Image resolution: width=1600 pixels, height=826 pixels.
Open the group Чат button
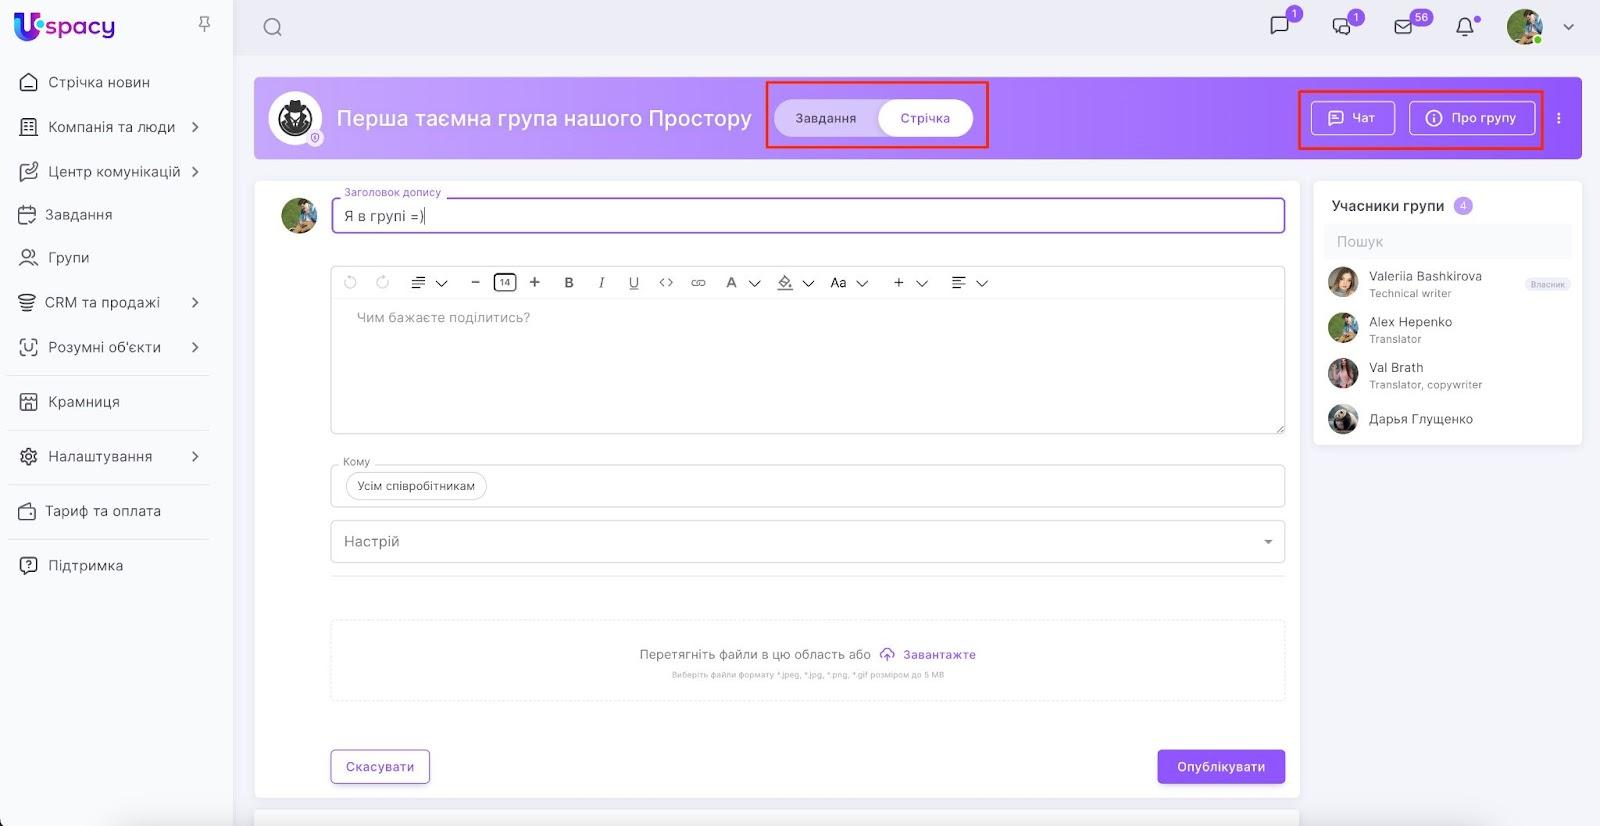pyautogui.click(x=1352, y=118)
